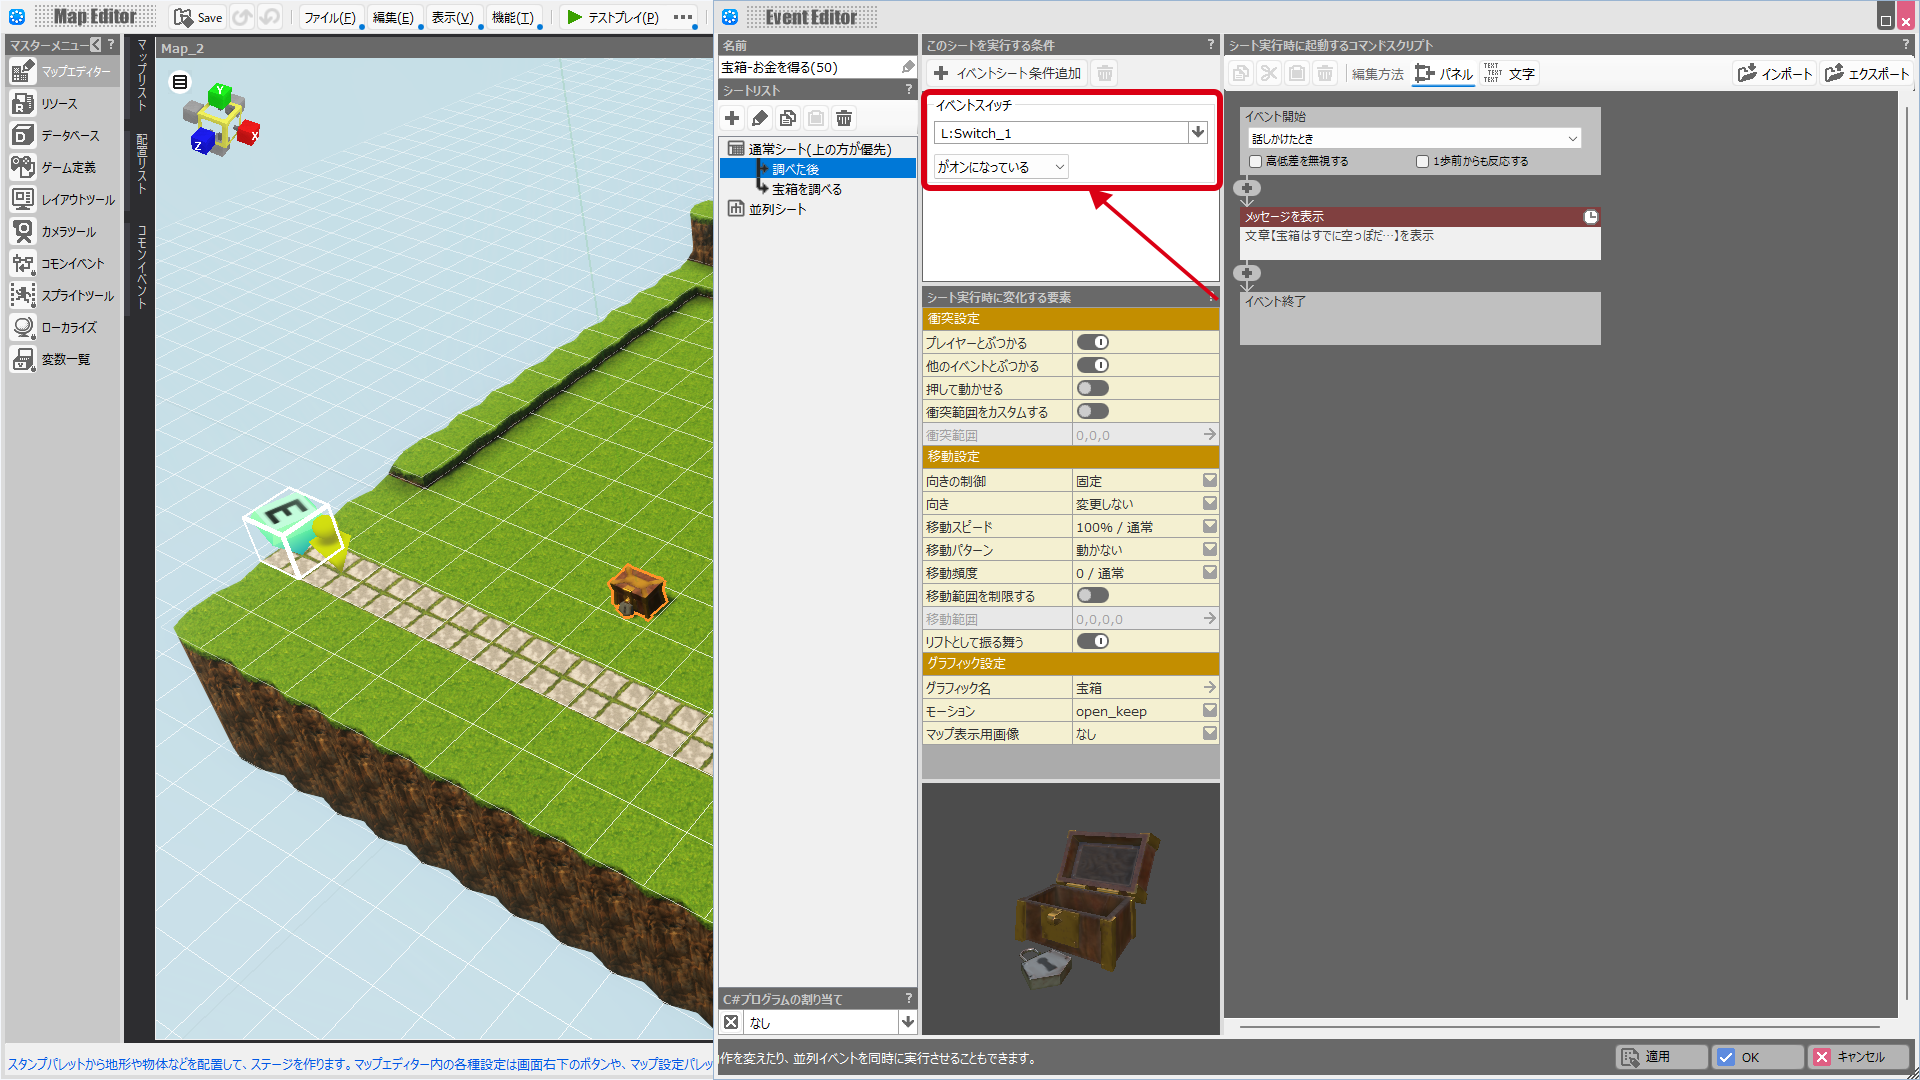Open the マップエディター map editor tool
Image resolution: width=1920 pixels, height=1080 pixels.
(x=62, y=72)
